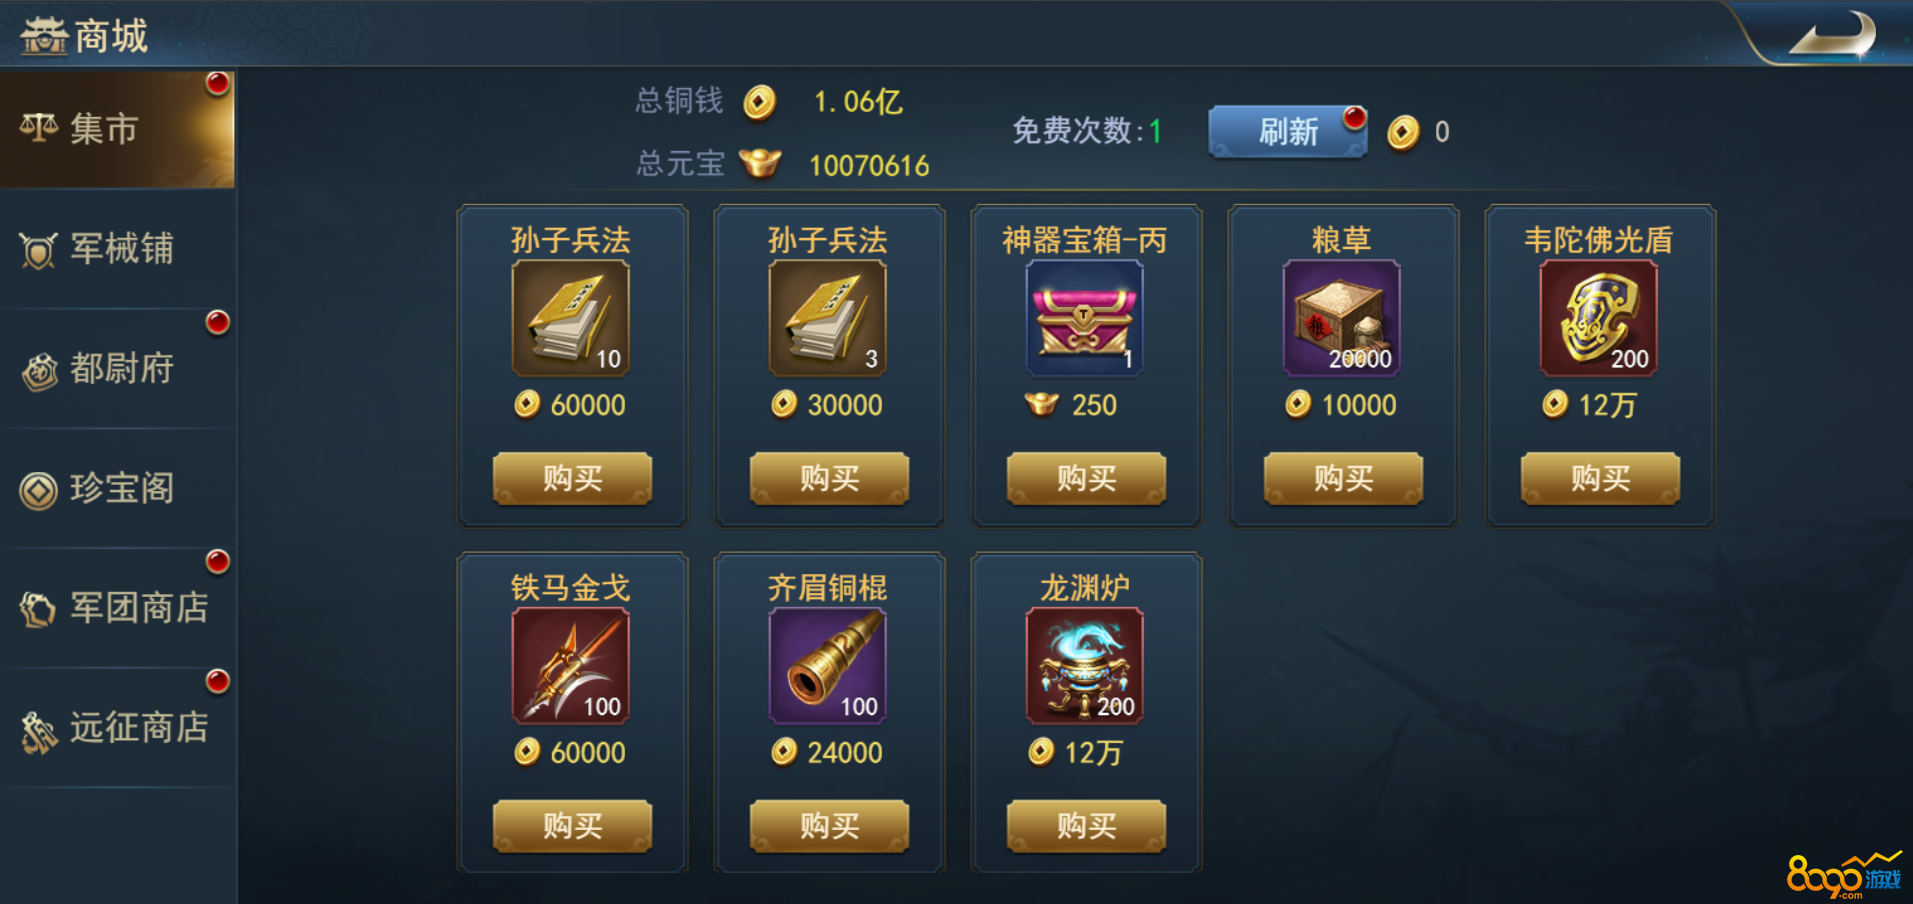Switch to the 都尉府 tab

point(117,369)
